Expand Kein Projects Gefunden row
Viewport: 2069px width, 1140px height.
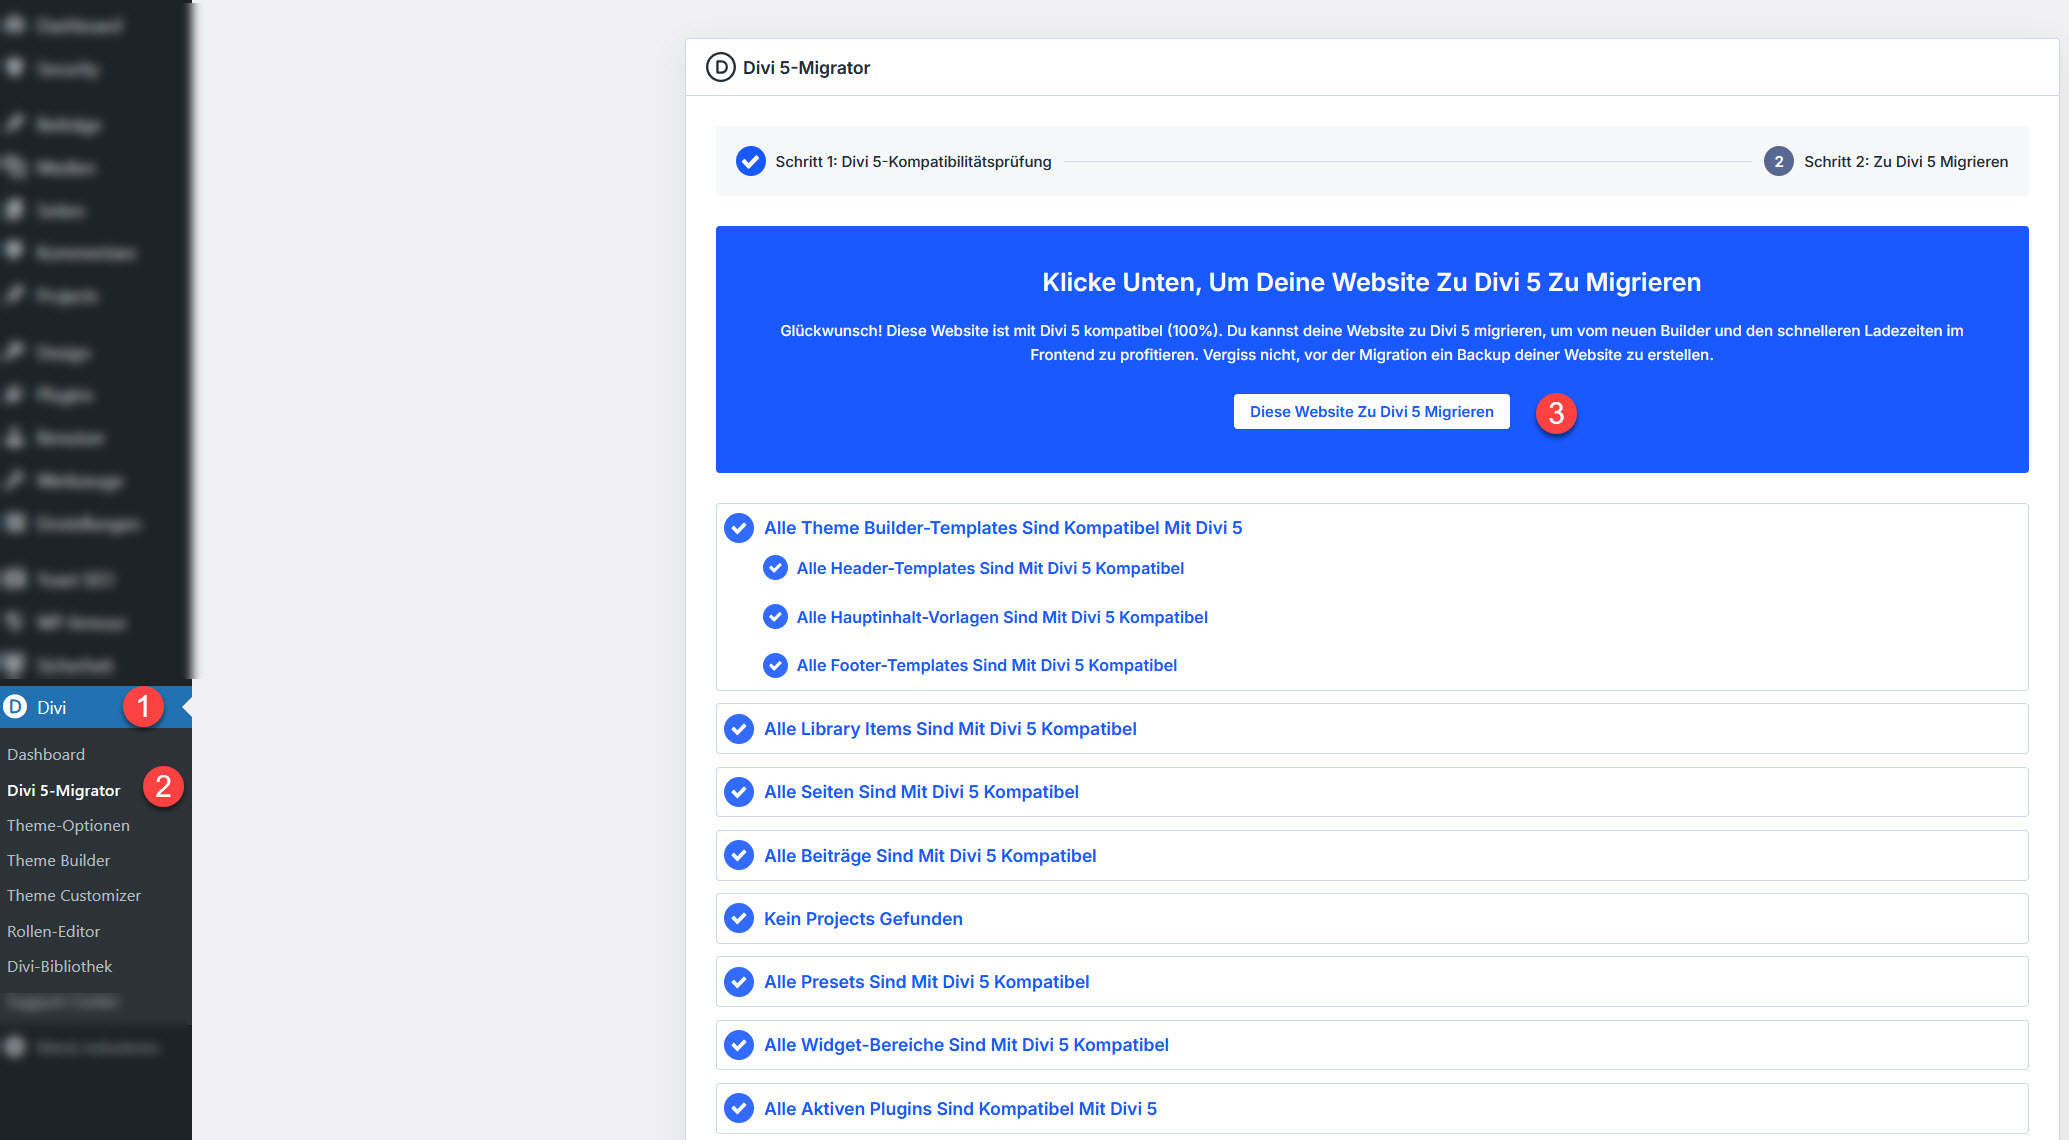point(1372,918)
